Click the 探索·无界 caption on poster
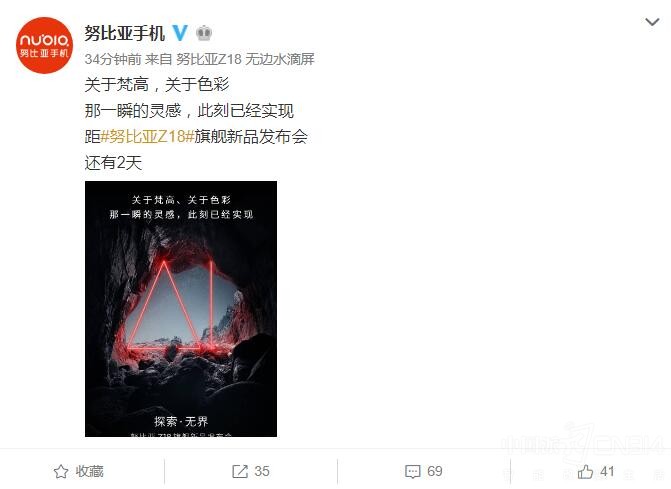The width and height of the screenshot is (671, 489). pyautogui.click(x=181, y=421)
